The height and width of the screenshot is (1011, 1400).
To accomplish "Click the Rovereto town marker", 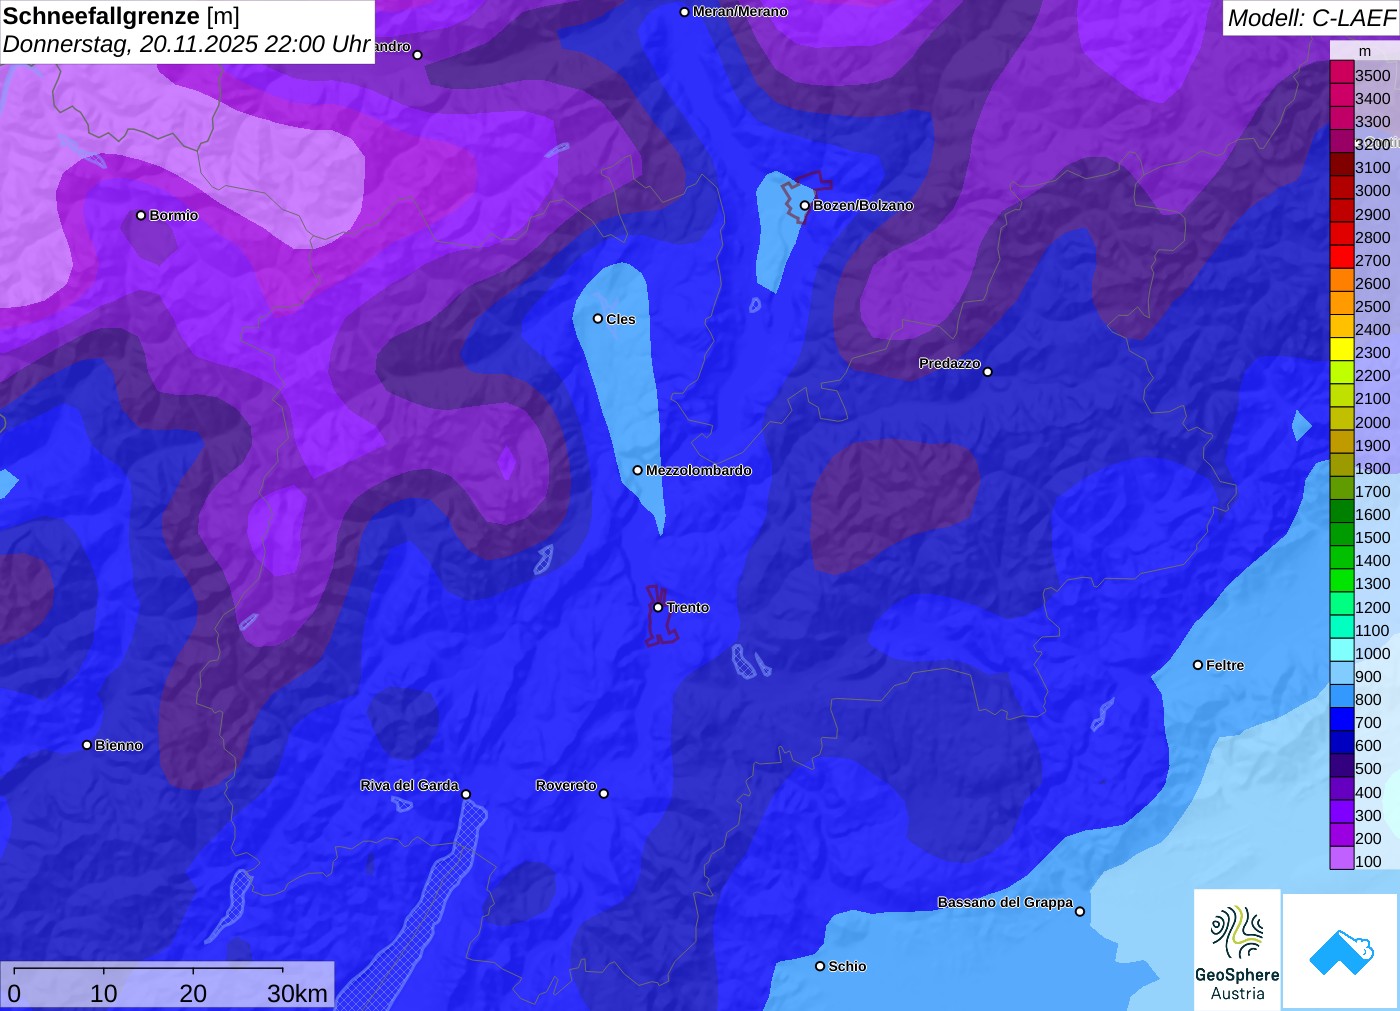I will tap(604, 793).
